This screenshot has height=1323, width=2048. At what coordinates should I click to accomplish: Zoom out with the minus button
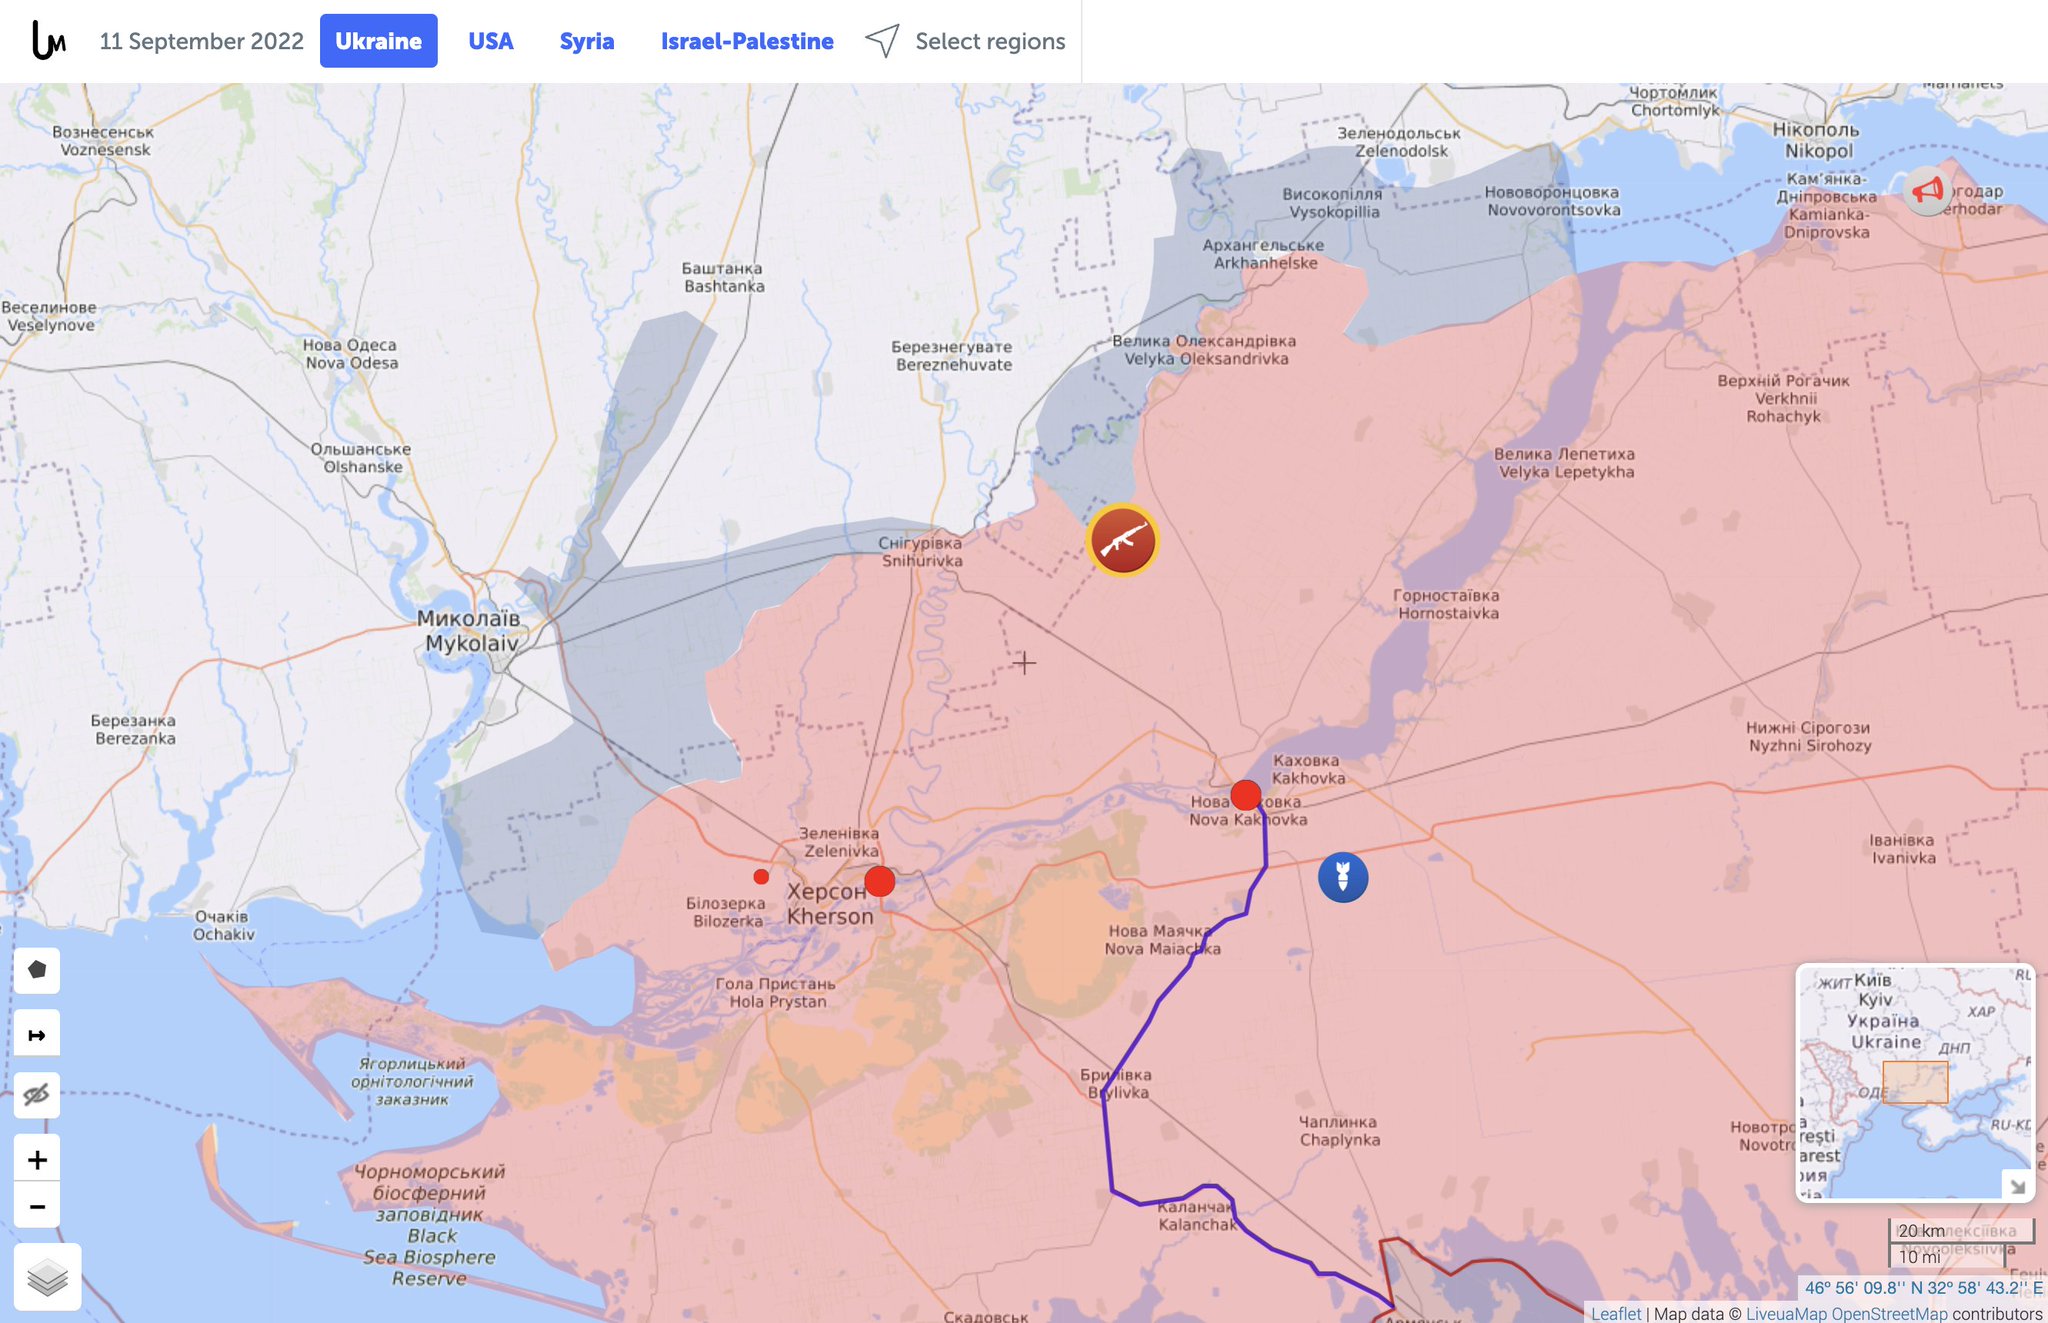(x=37, y=1206)
